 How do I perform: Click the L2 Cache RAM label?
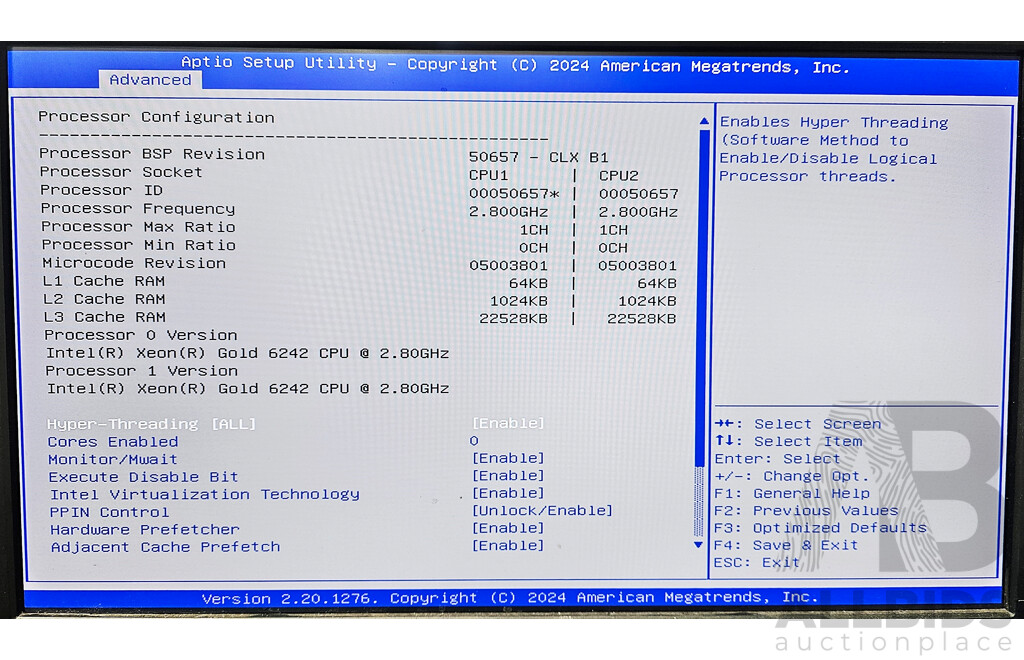[104, 299]
